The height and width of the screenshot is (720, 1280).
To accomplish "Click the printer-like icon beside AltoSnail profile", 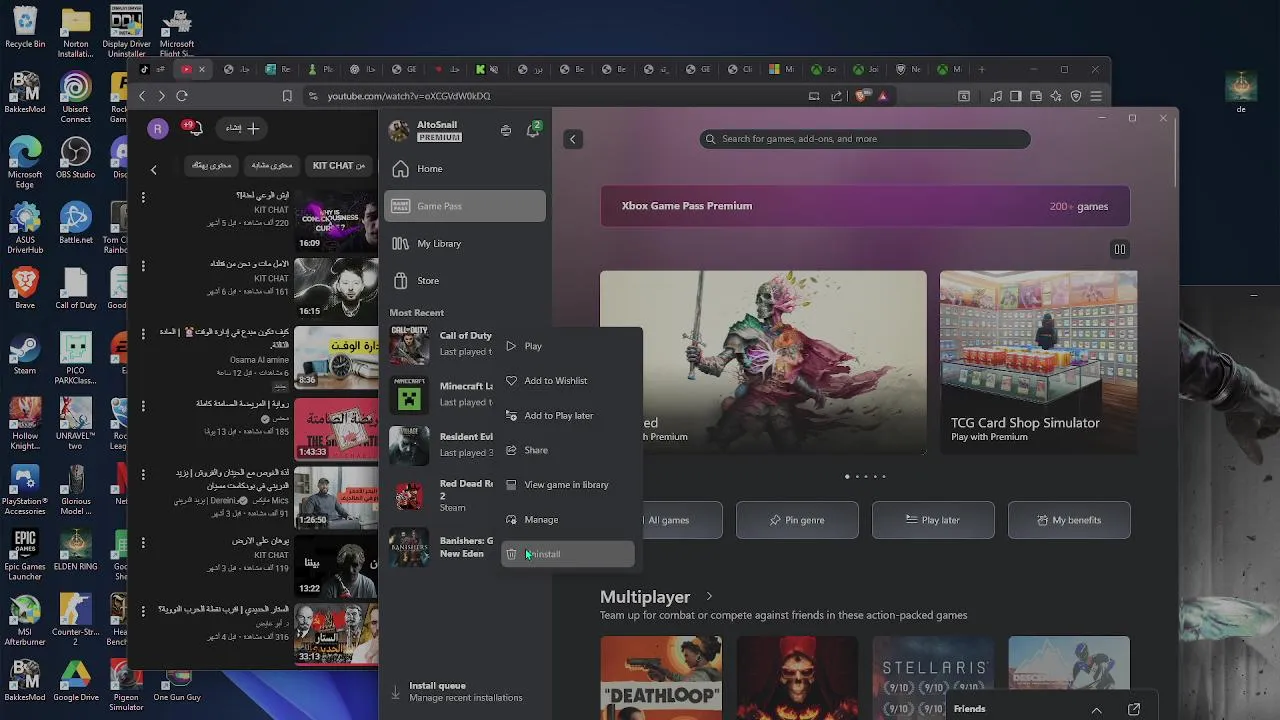I will [506, 131].
